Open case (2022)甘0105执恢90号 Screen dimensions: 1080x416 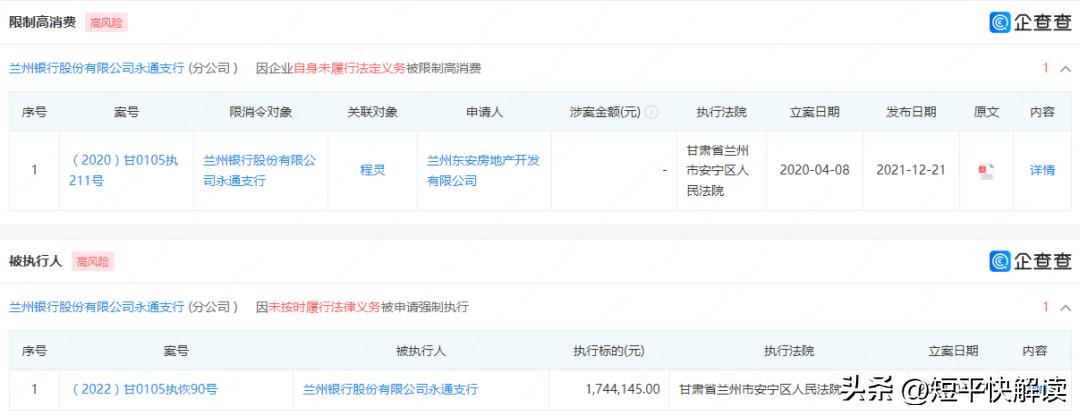pos(143,390)
